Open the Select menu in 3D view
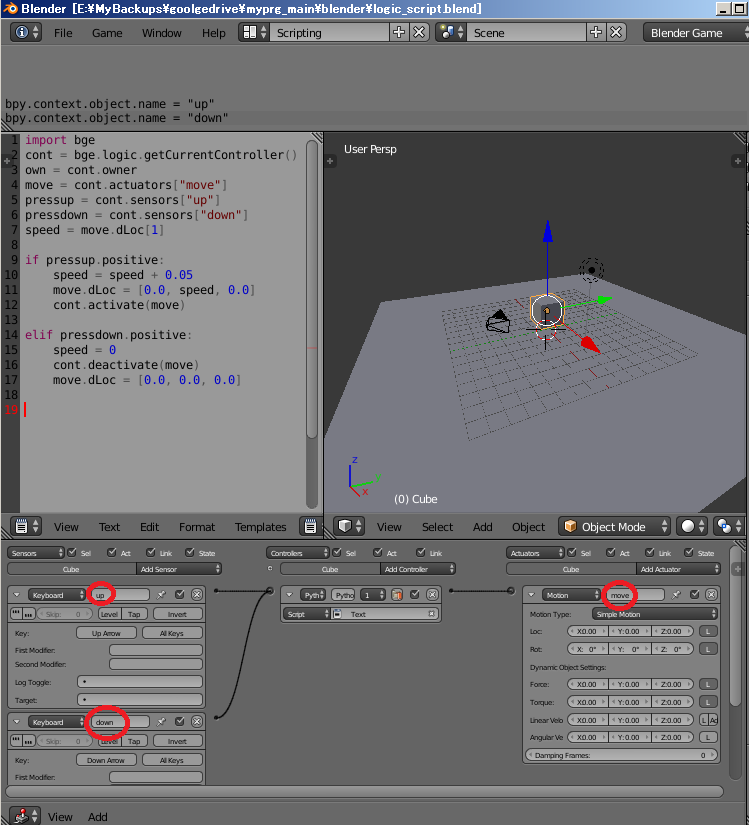The height and width of the screenshot is (825, 749). click(437, 527)
